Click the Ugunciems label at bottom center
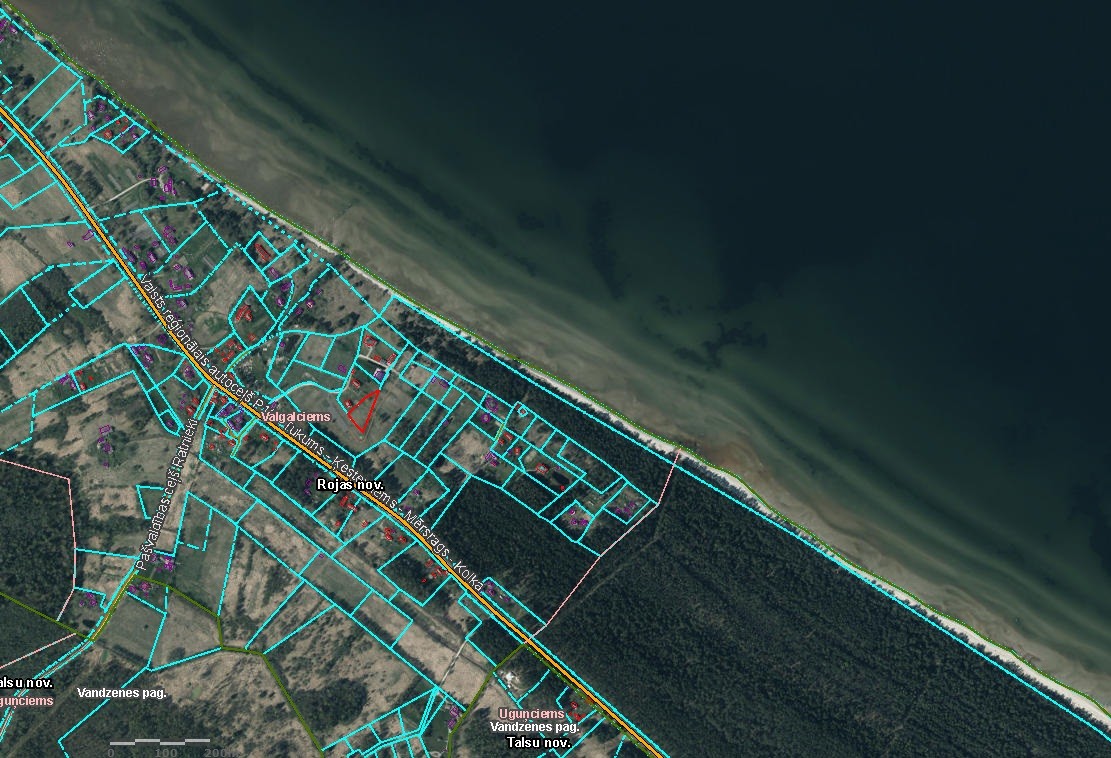 (x=532, y=714)
